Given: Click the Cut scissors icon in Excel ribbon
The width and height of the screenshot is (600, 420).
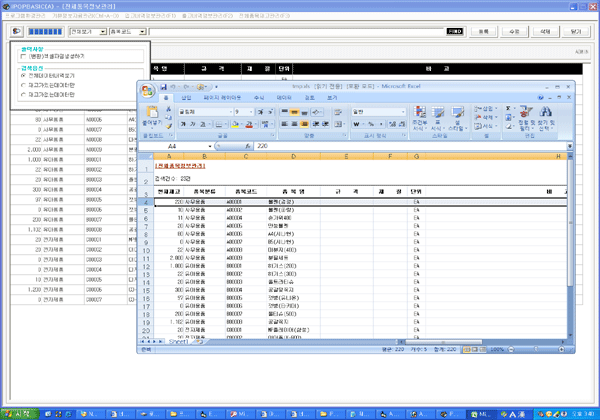Looking at the screenshot, I should click(168, 109).
